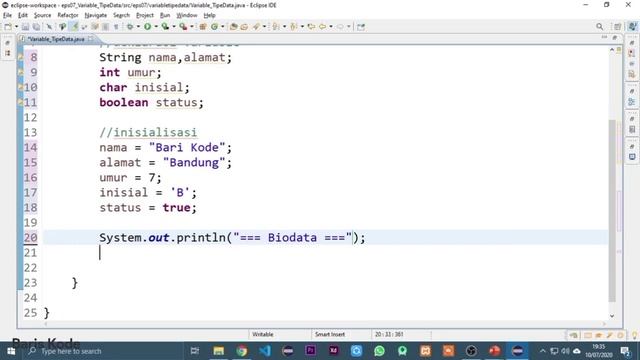Click the cursor position 20 : 33 : 361 status
Image resolution: width=640 pixels, height=360 pixels.
[x=389, y=334]
